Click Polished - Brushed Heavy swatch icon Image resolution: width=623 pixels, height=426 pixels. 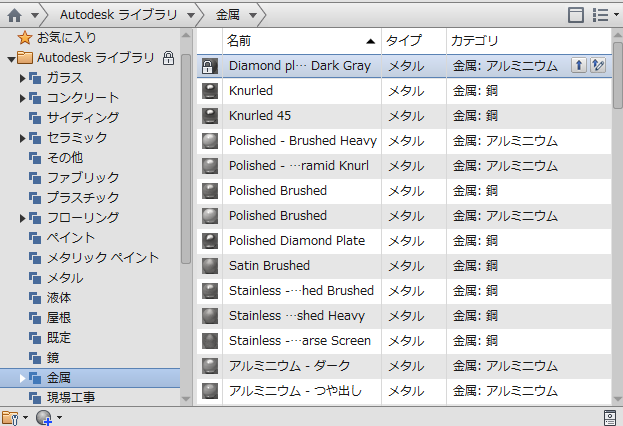(x=210, y=141)
